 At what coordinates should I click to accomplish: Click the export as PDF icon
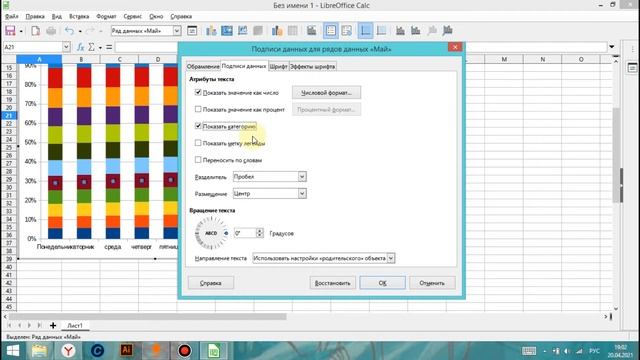pyautogui.click(x=36, y=31)
